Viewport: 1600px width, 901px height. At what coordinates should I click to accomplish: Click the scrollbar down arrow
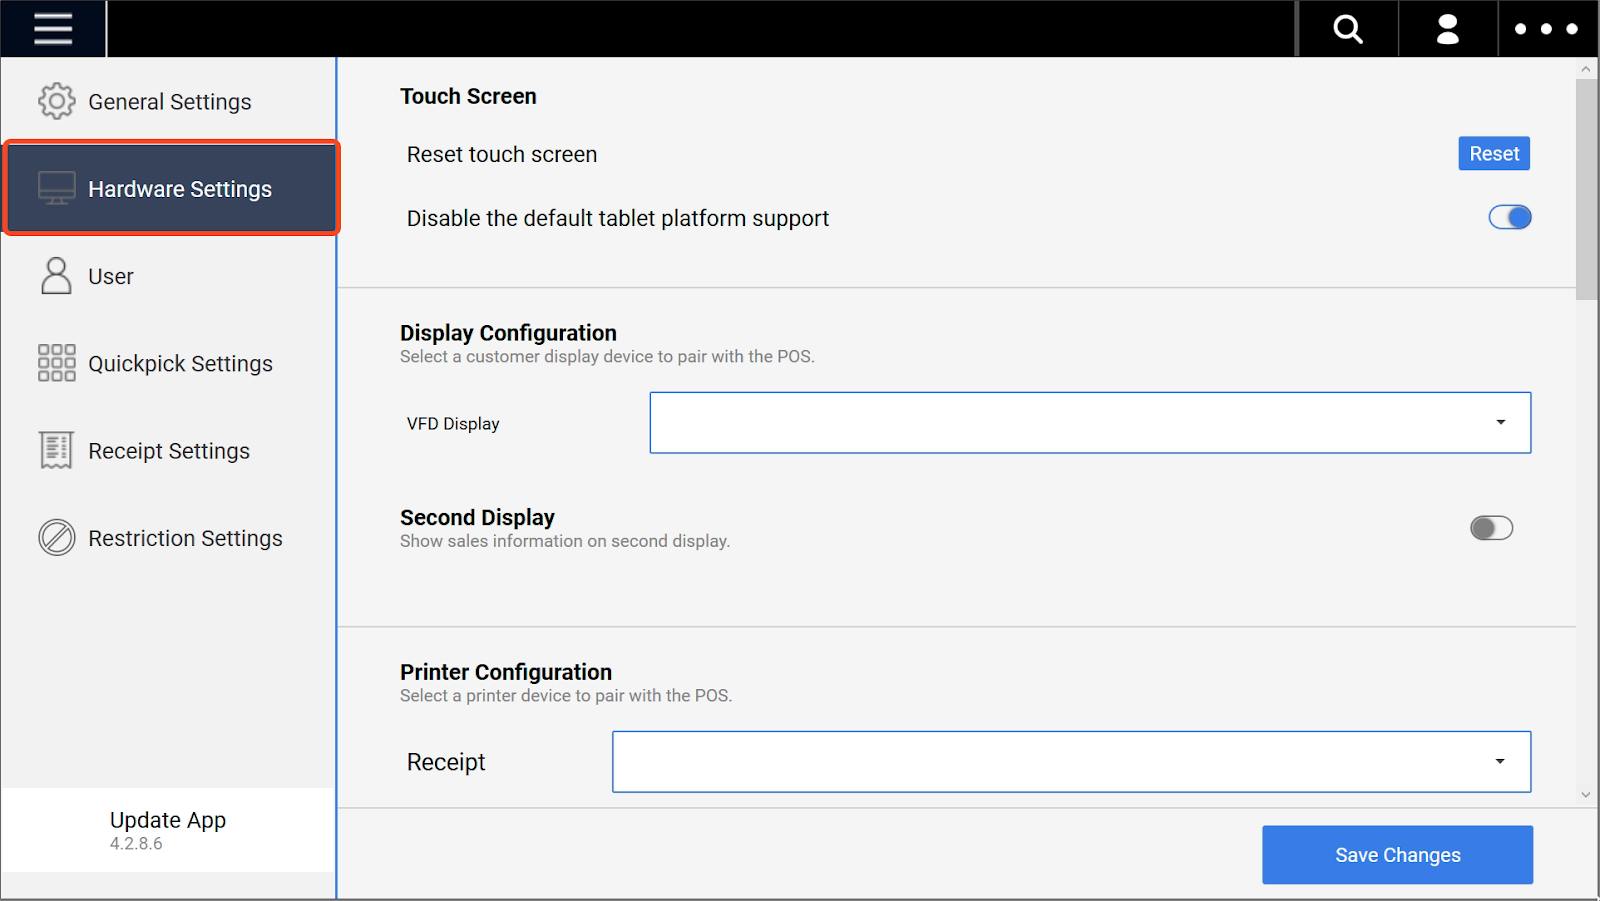click(1586, 795)
